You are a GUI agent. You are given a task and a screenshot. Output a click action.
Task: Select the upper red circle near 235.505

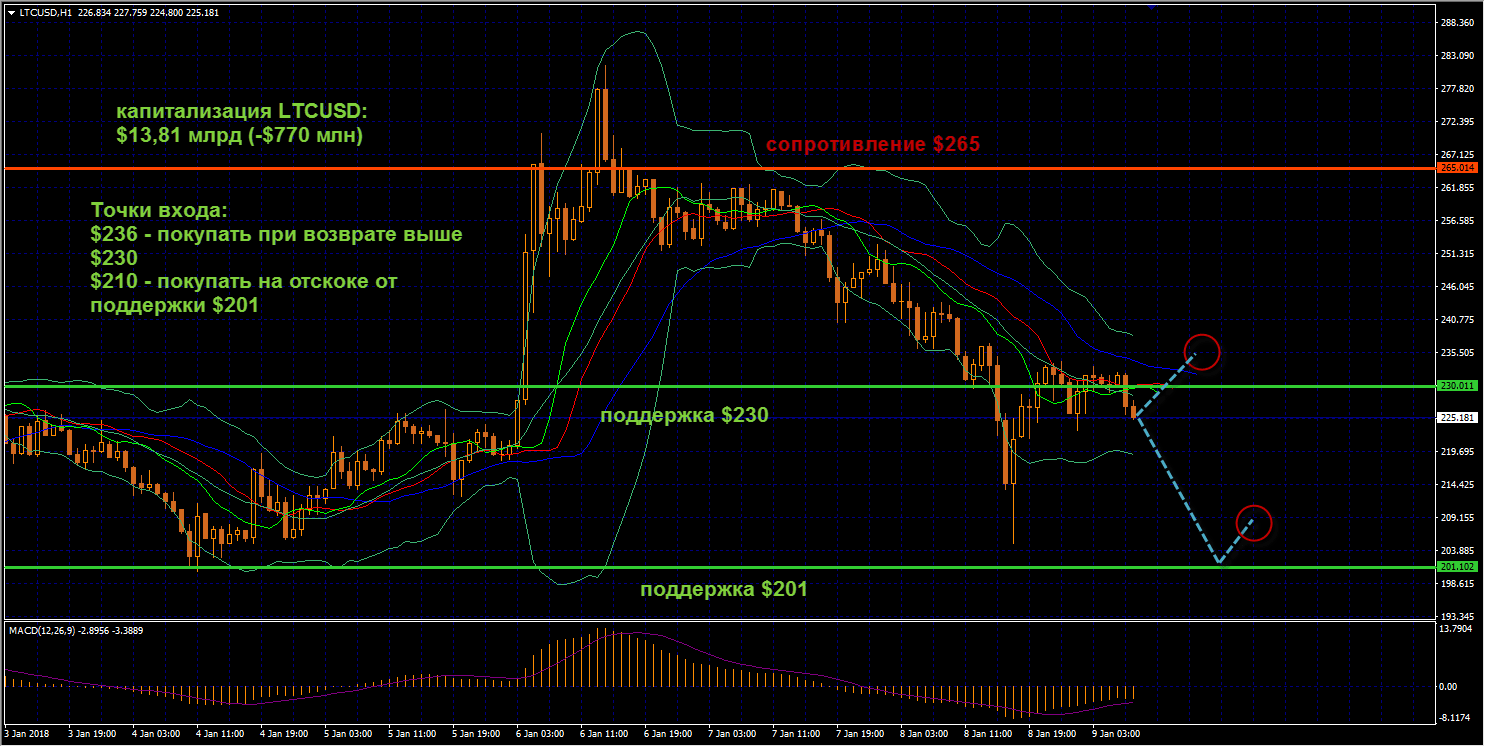click(1202, 351)
